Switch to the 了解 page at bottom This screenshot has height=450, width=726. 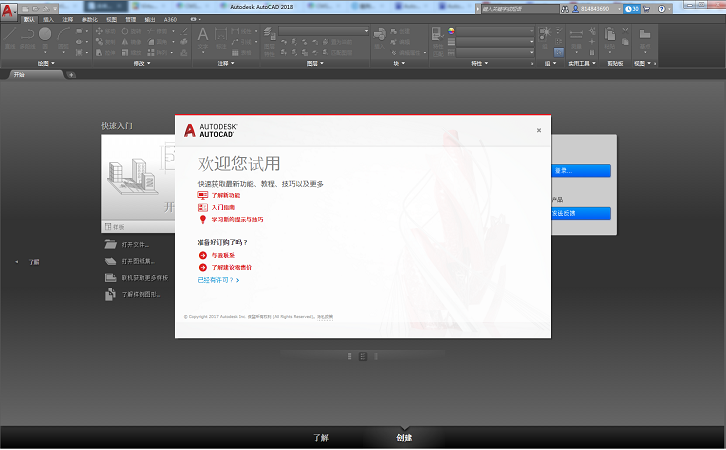[x=320, y=437]
